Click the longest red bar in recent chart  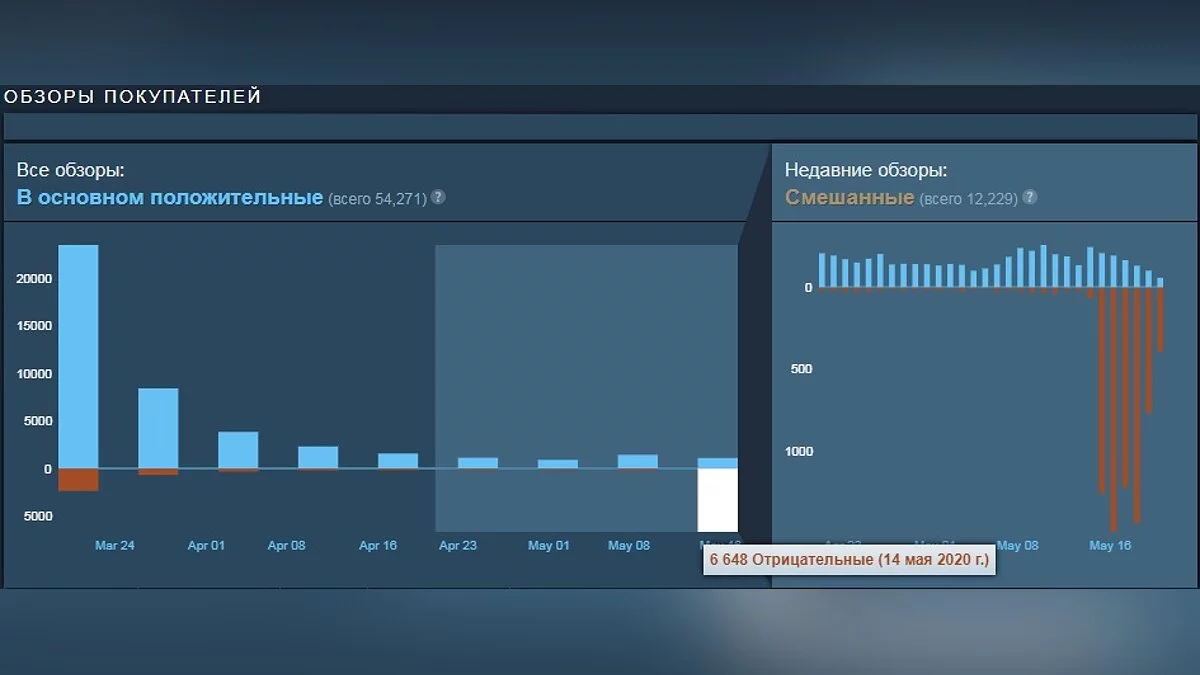(x=1113, y=410)
